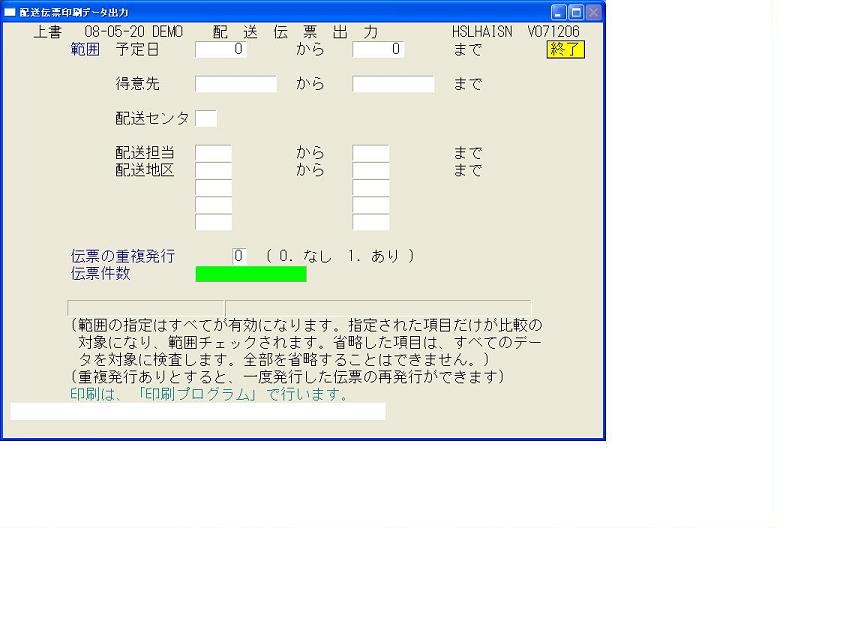Maximize the 配送伝票印刷データ出力 window

pyautogui.click(x=576, y=12)
